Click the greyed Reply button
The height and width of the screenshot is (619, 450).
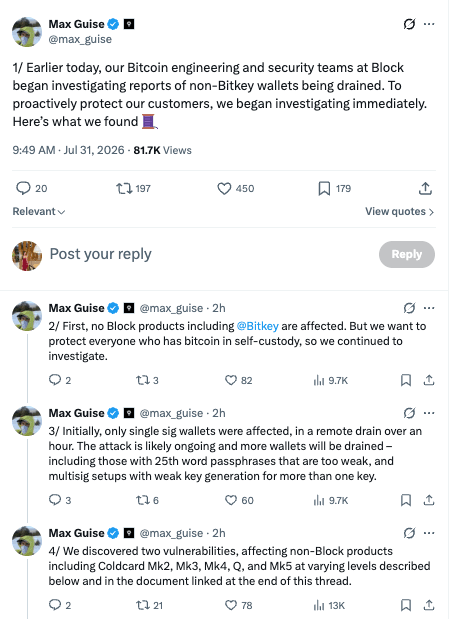point(407,254)
